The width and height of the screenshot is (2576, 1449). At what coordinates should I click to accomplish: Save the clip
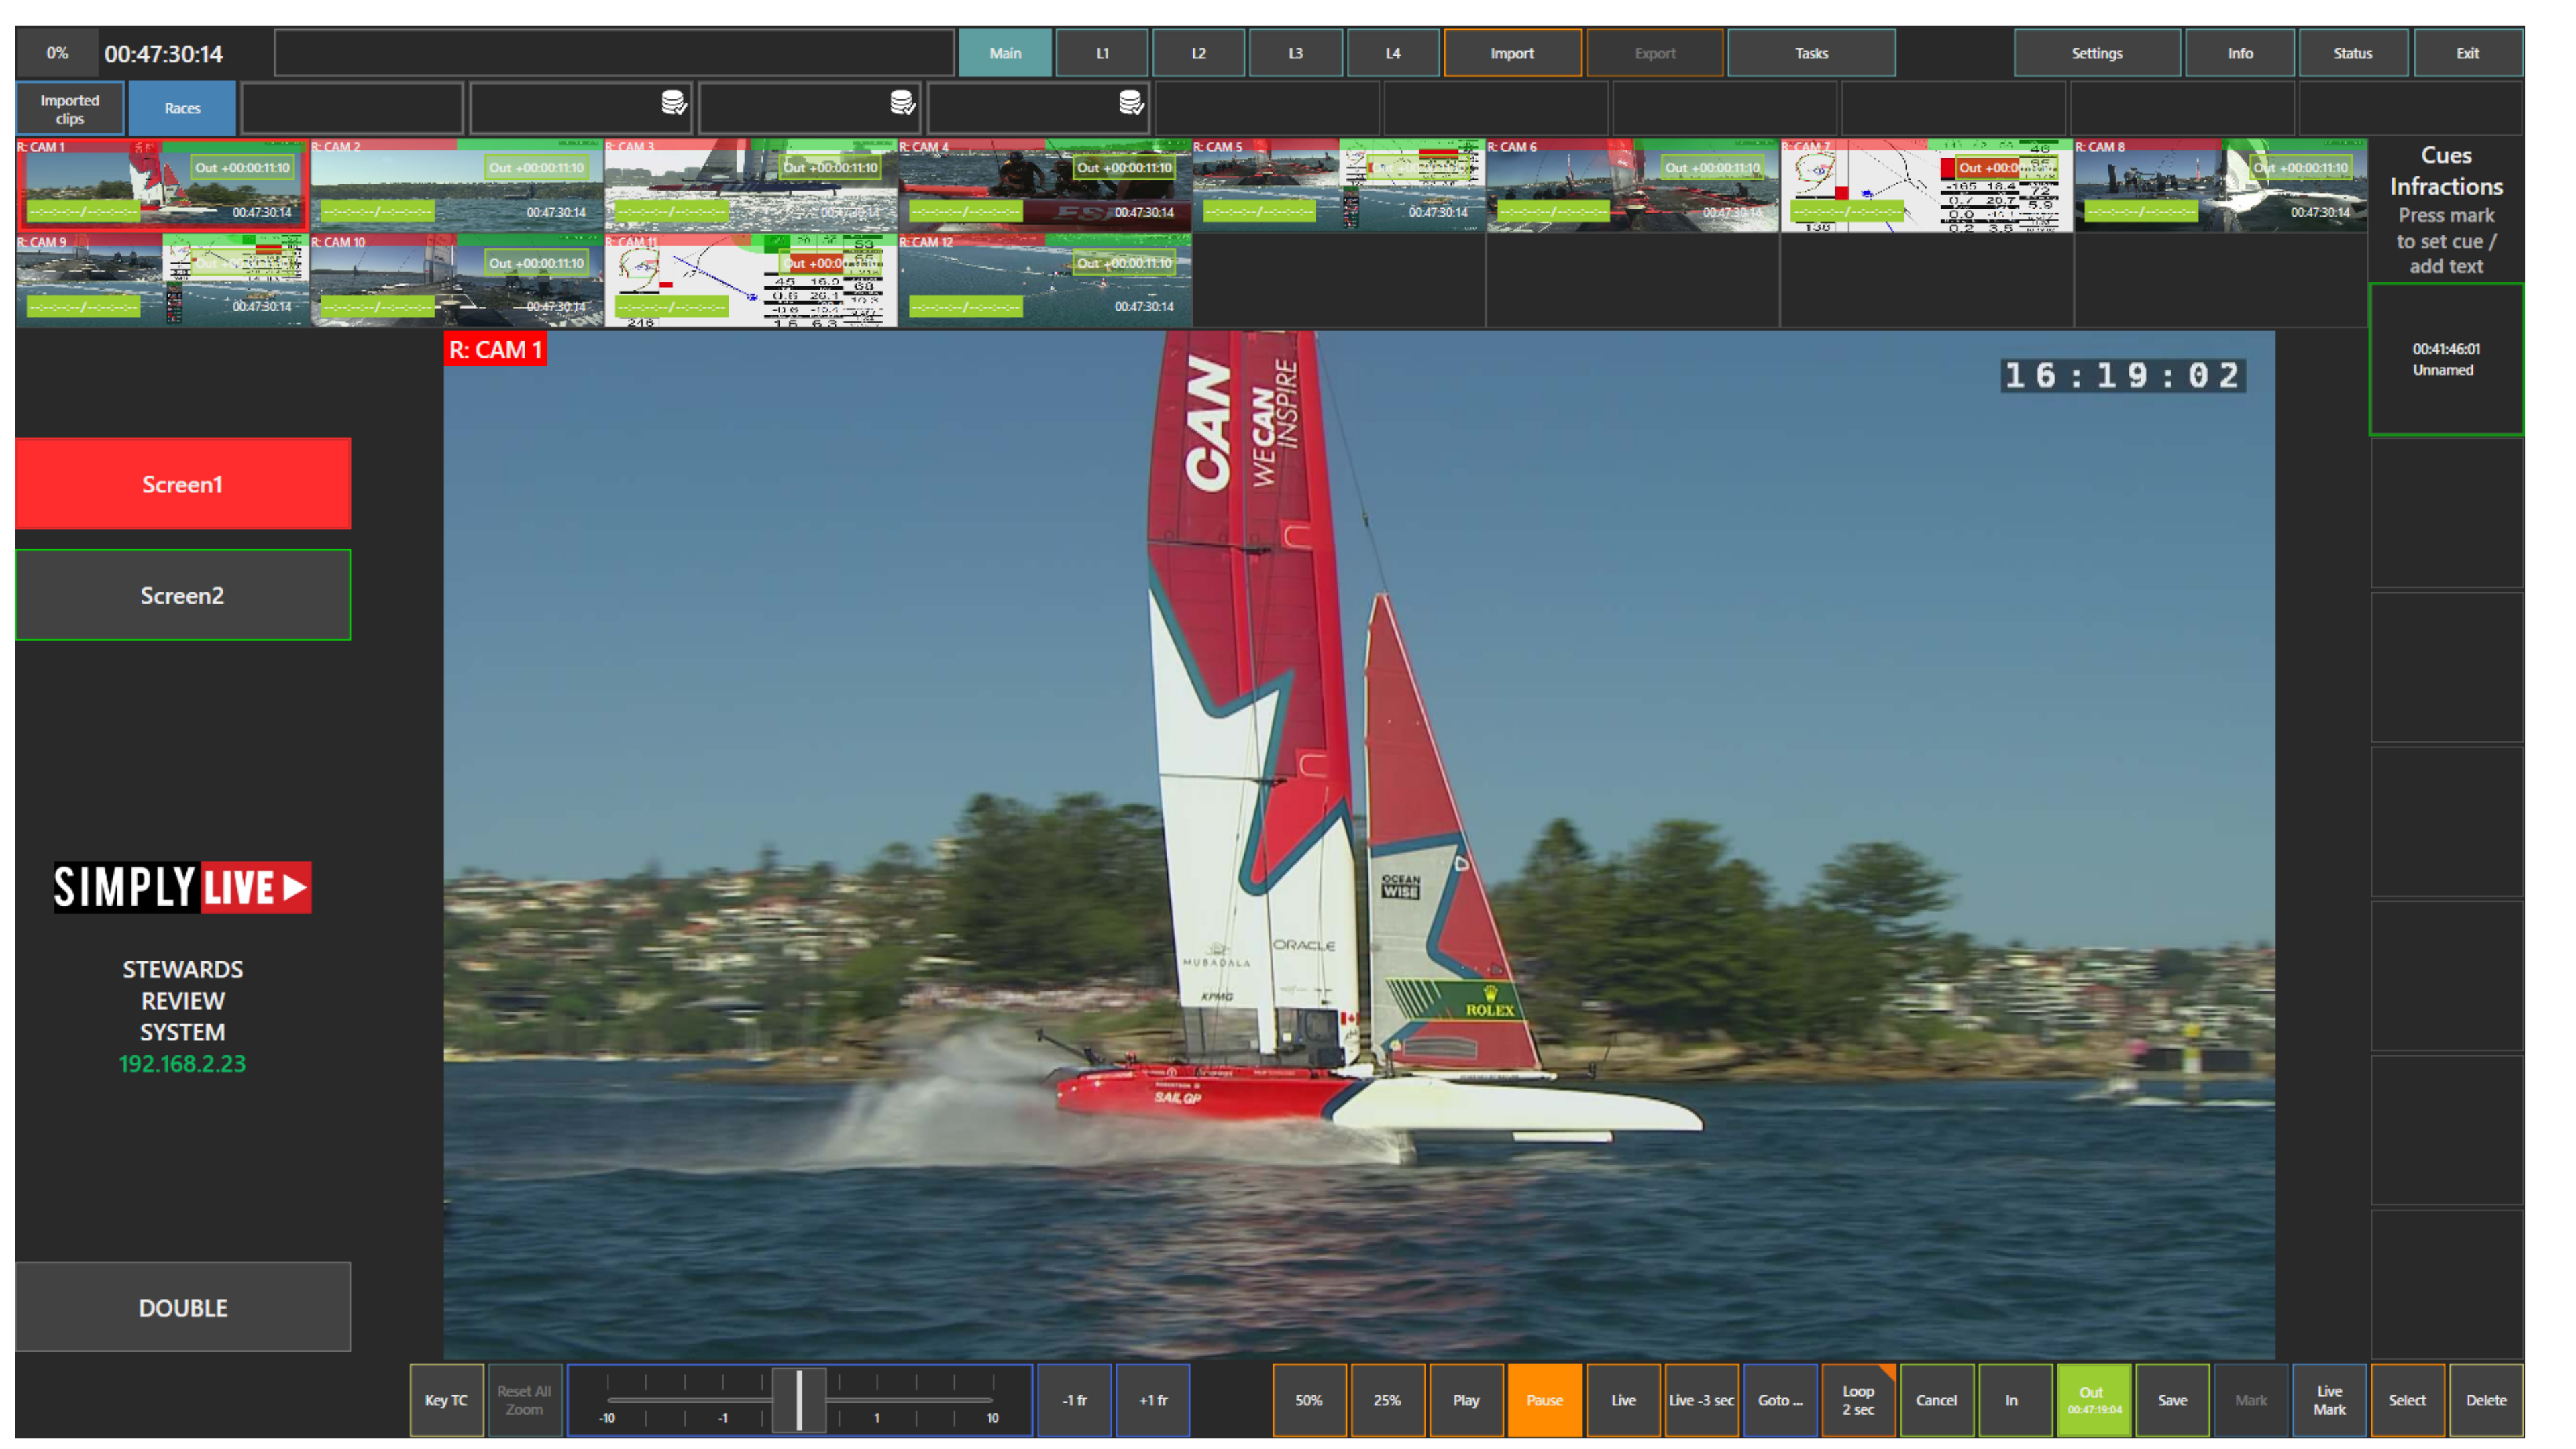[x=2172, y=1400]
